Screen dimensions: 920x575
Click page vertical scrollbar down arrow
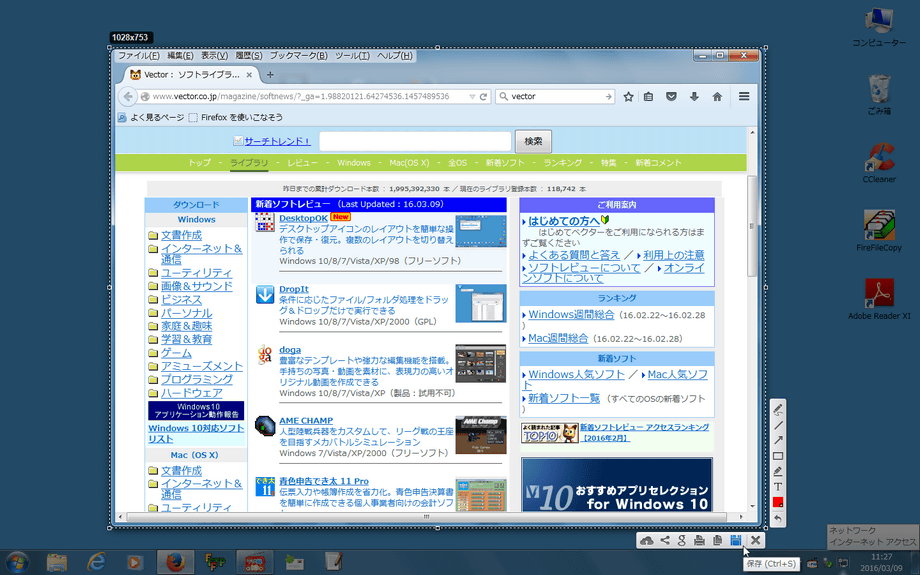point(752,506)
